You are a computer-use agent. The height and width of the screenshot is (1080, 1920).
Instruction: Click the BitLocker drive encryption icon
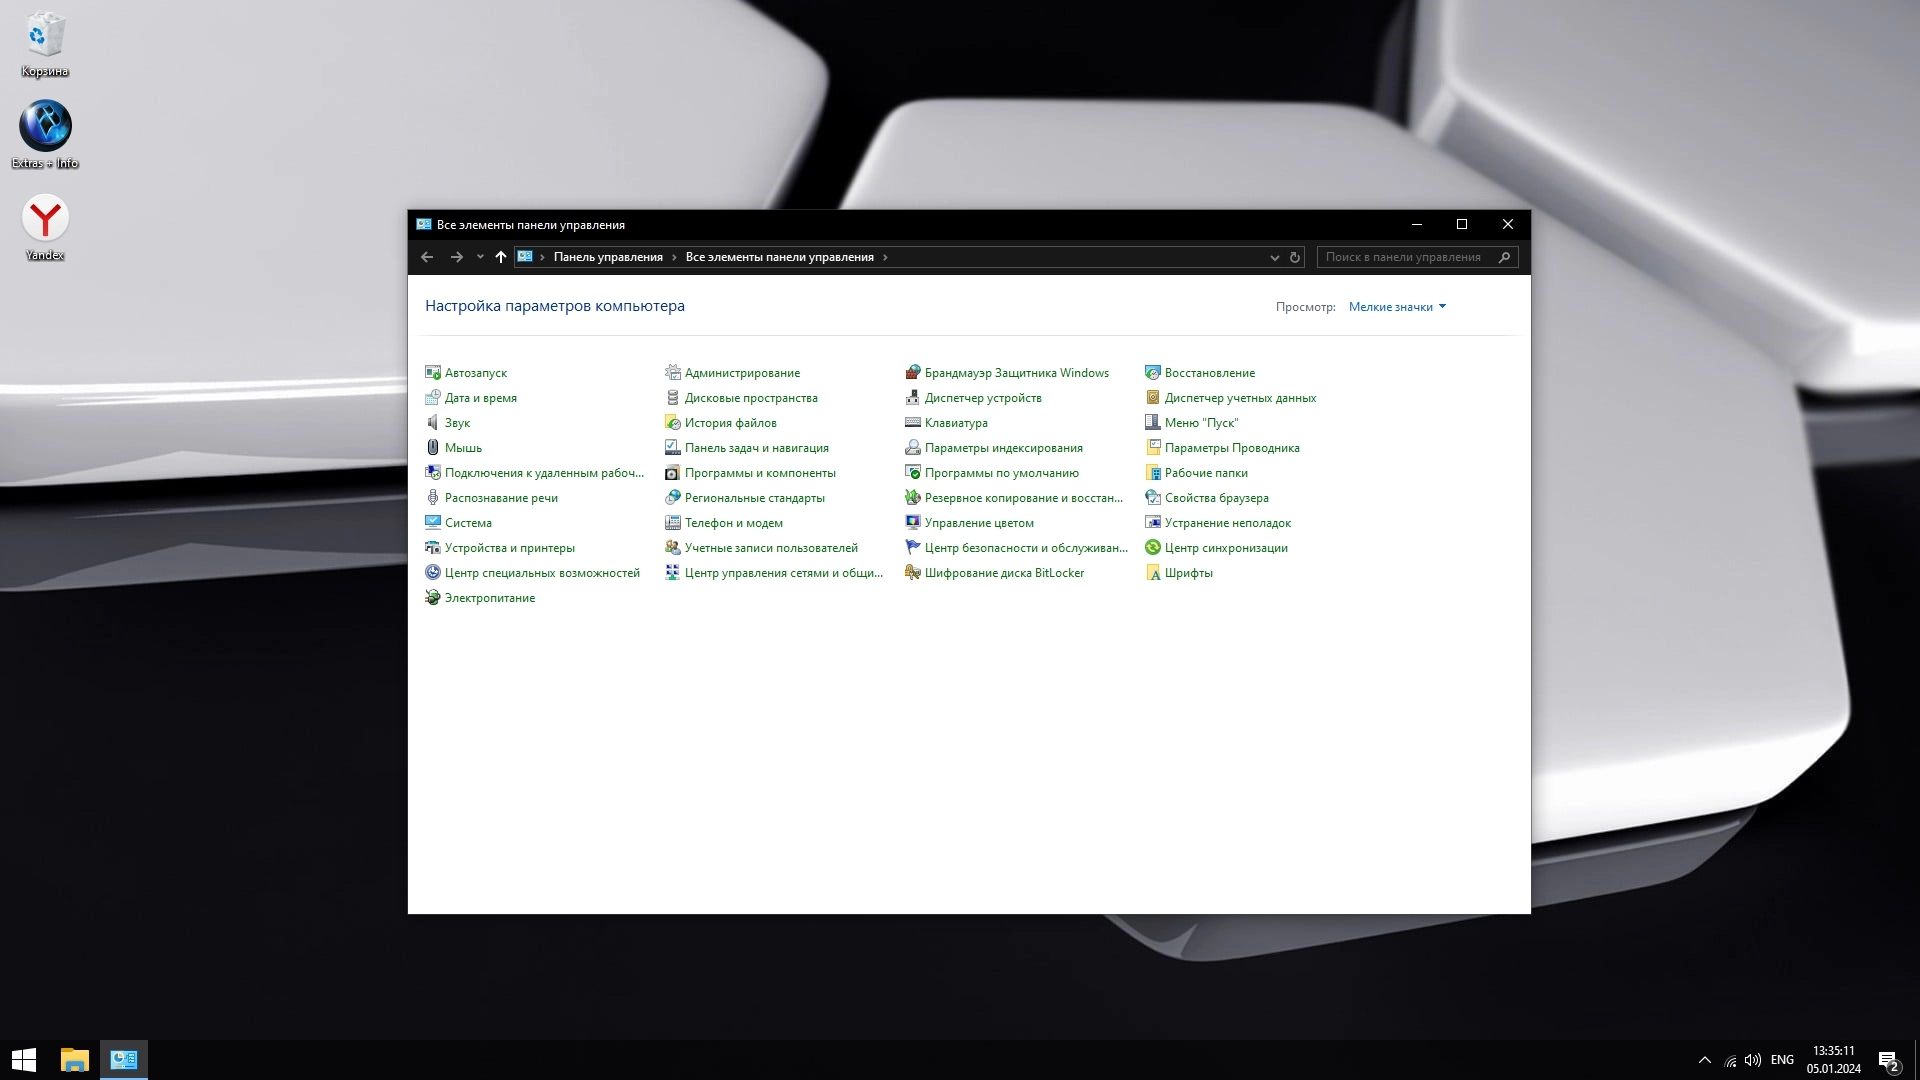pyautogui.click(x=912, y=573)
